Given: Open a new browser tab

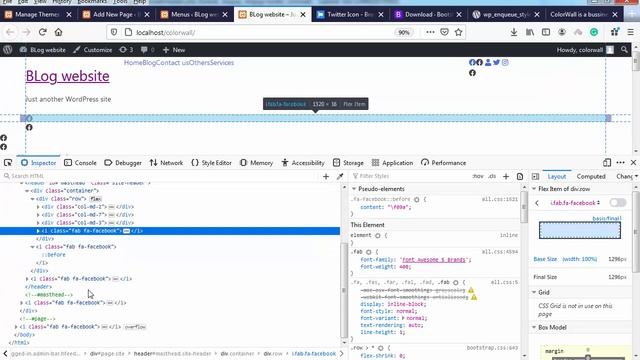Looking at the screenshot, I should point(632,14).
